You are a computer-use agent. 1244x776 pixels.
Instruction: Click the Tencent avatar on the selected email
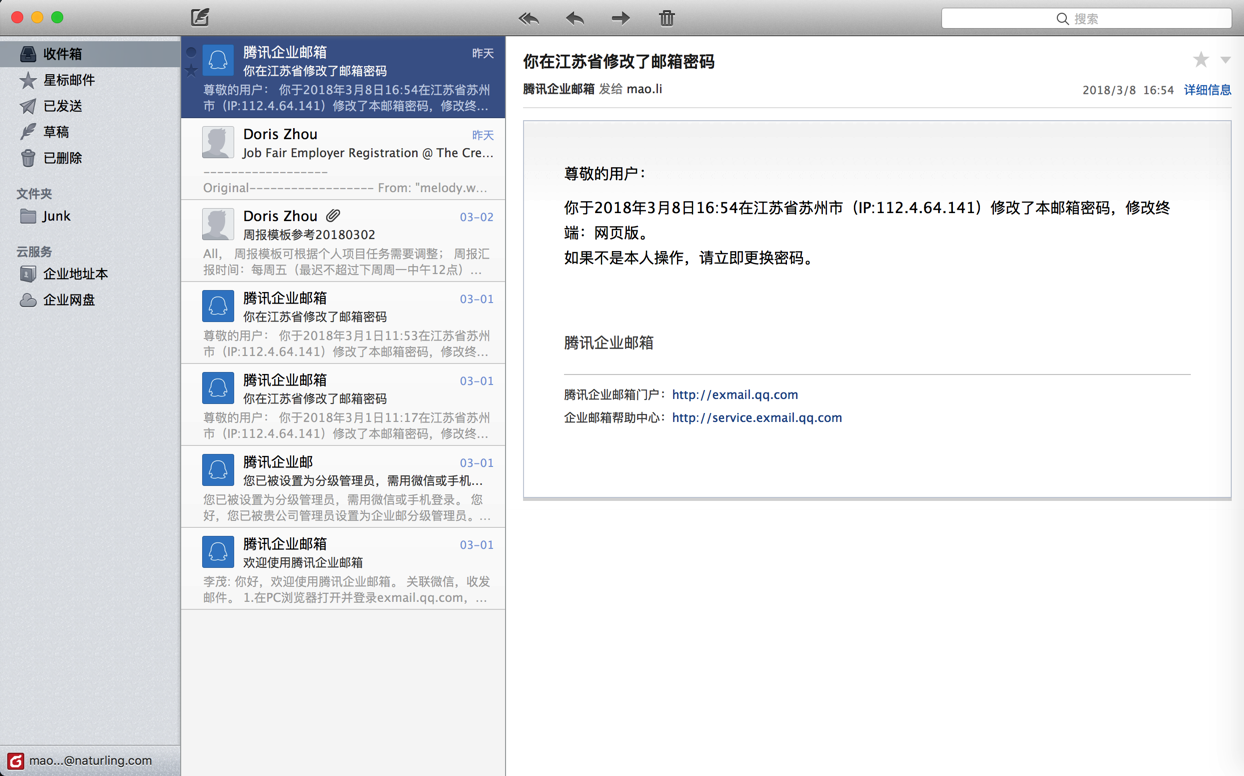[x=218, y=60]
